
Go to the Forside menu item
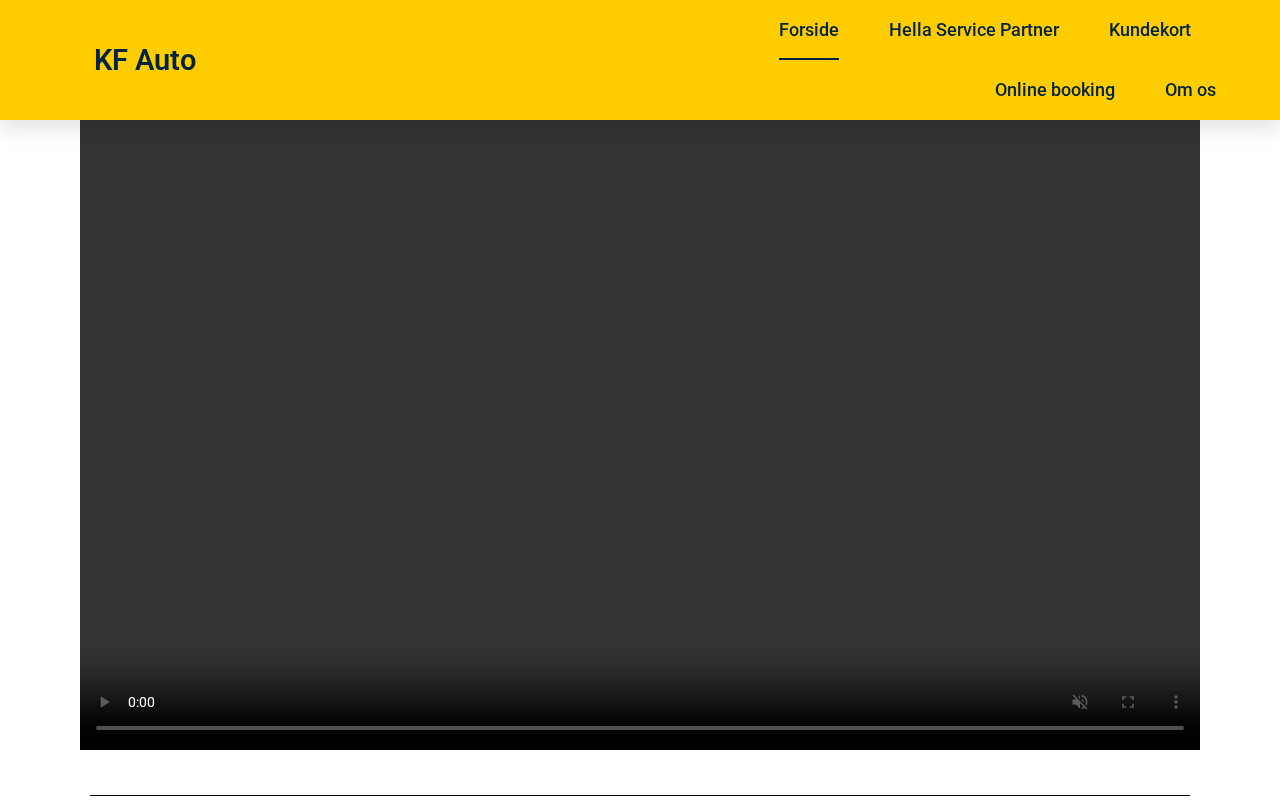[809, 30]
